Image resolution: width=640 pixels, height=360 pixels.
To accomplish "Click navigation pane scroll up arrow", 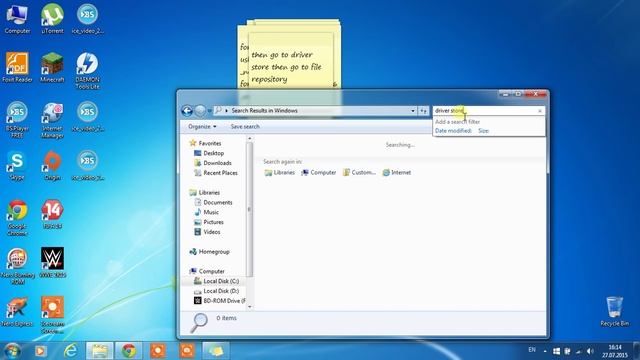I will pos(249,139).
